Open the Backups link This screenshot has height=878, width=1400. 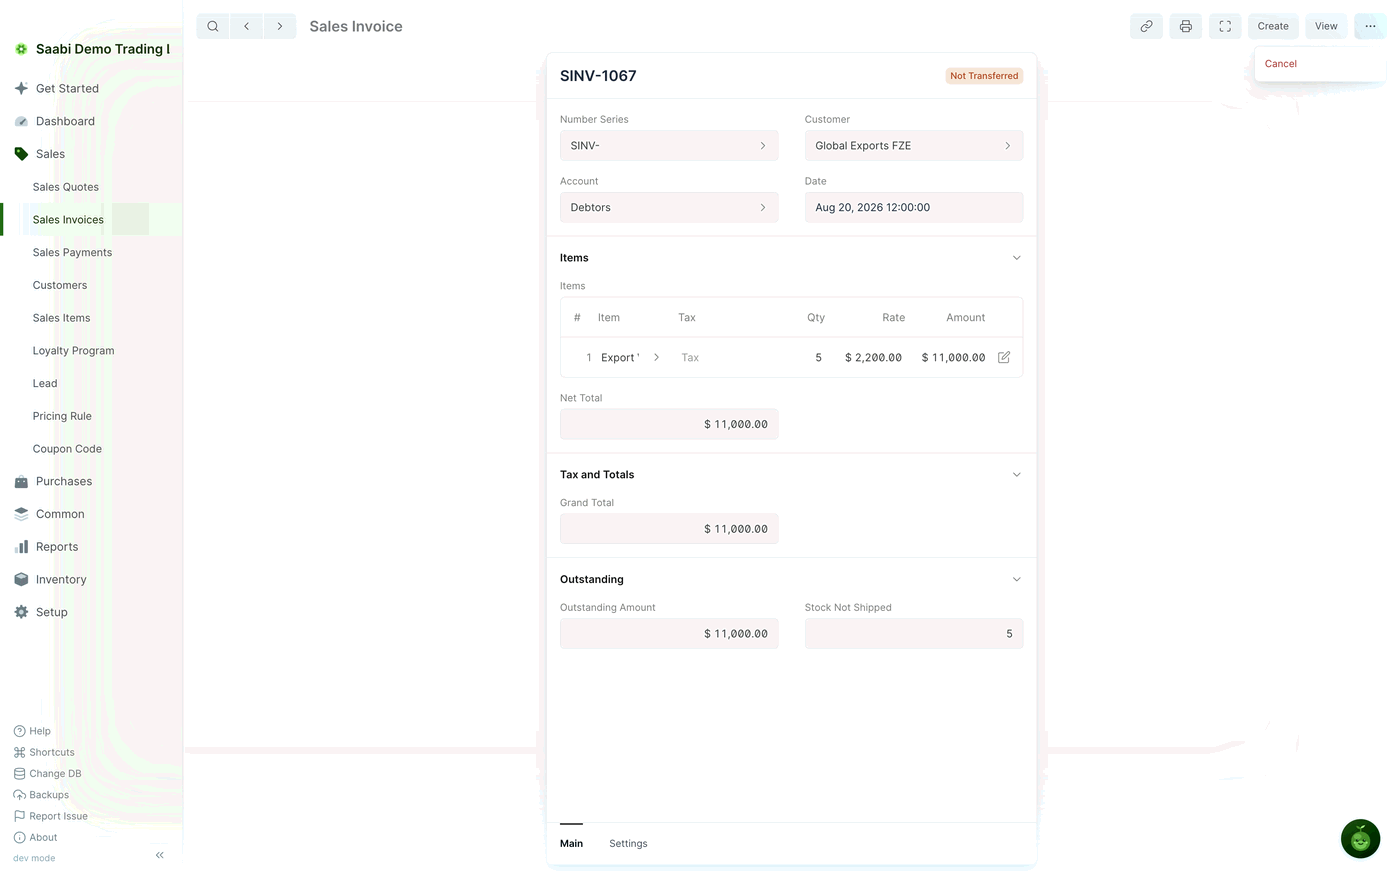[x=41, y=795]
